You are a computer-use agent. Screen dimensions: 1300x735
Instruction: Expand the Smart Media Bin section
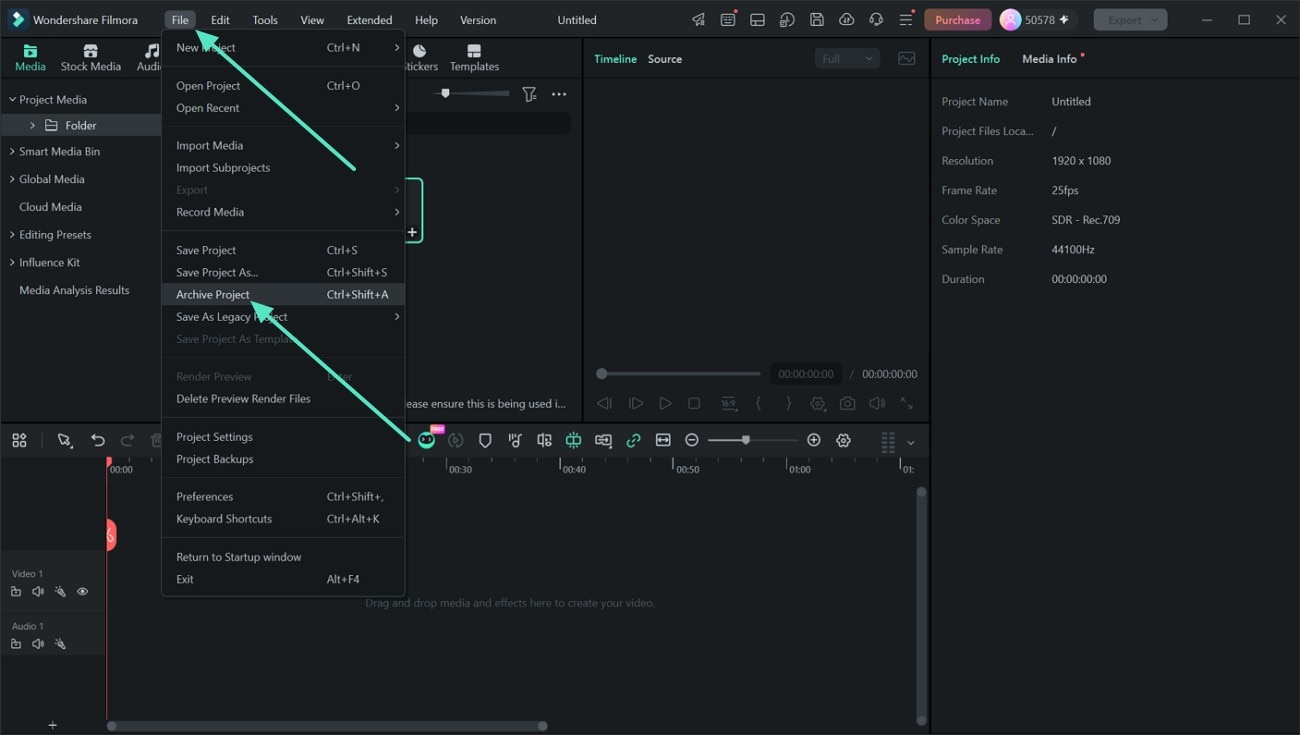click(x=12, y=152)
